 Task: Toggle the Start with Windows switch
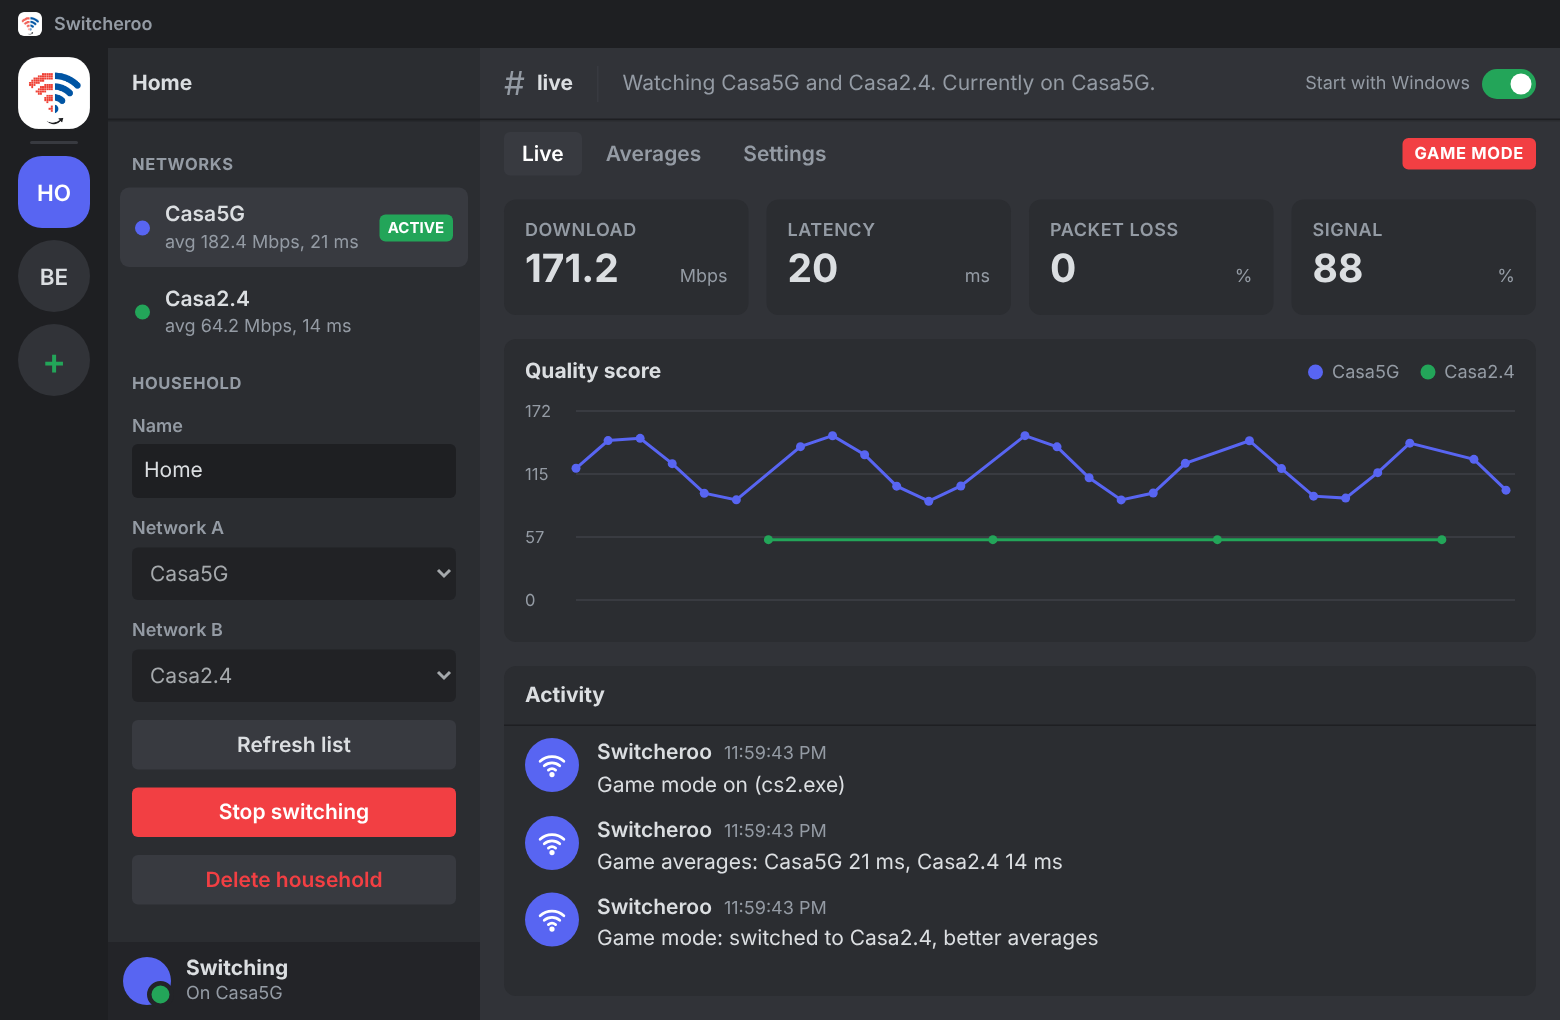coord(1508,84)
